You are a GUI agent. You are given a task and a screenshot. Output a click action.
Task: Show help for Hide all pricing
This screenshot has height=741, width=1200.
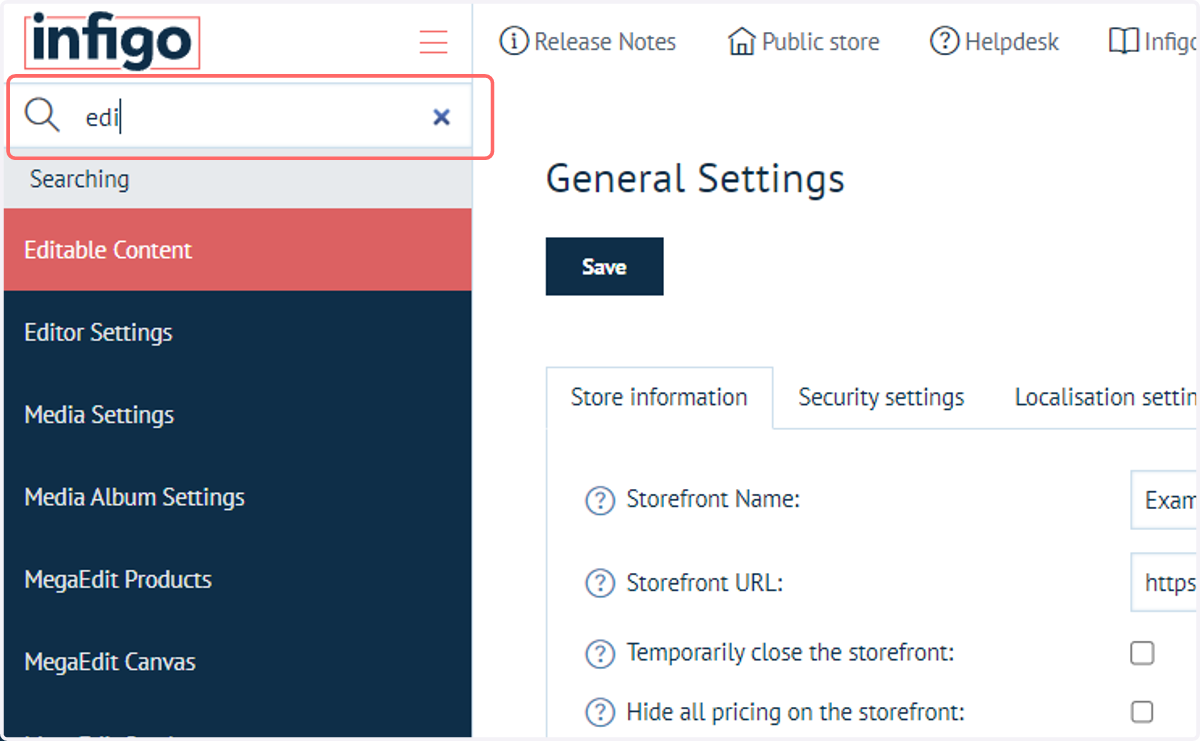tap(599, 713)
